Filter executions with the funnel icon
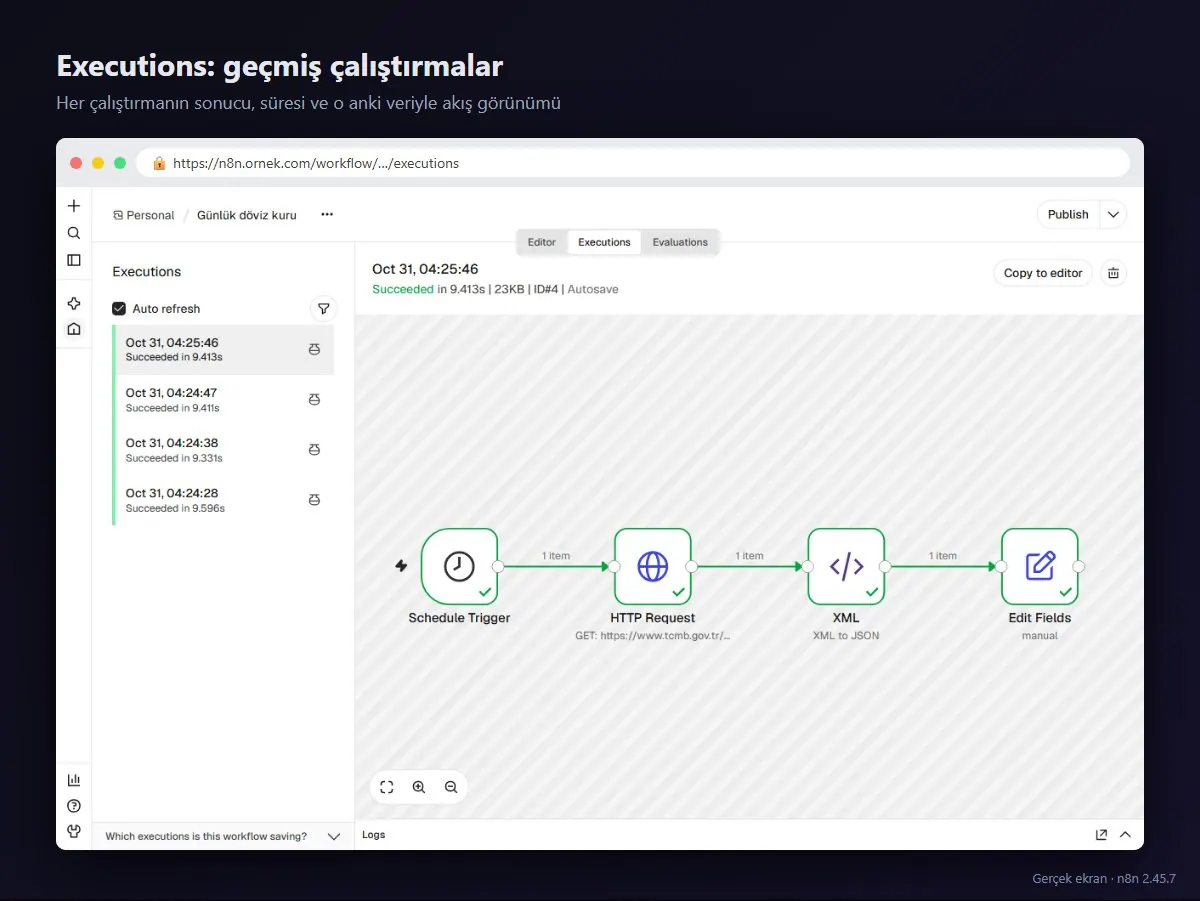Image resolution: width=1200 pixels, height=901 pixels. 323,309
